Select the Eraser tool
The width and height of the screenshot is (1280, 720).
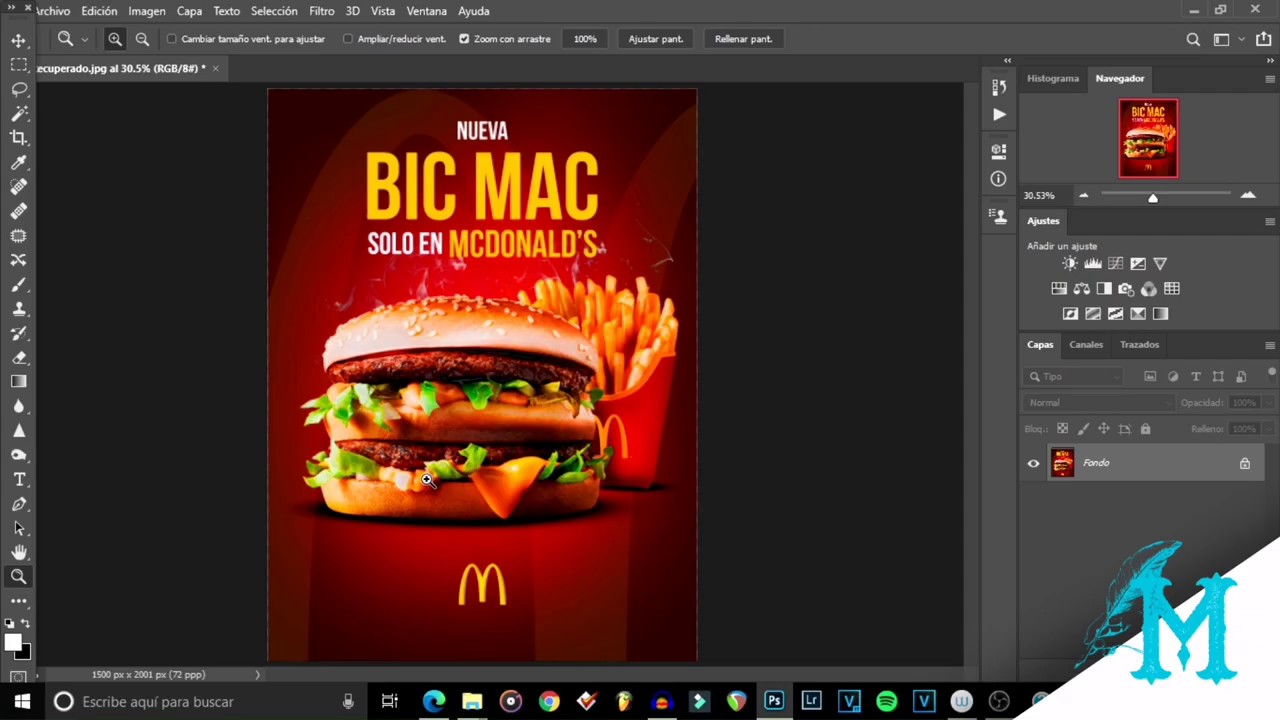tap(19, 357)
